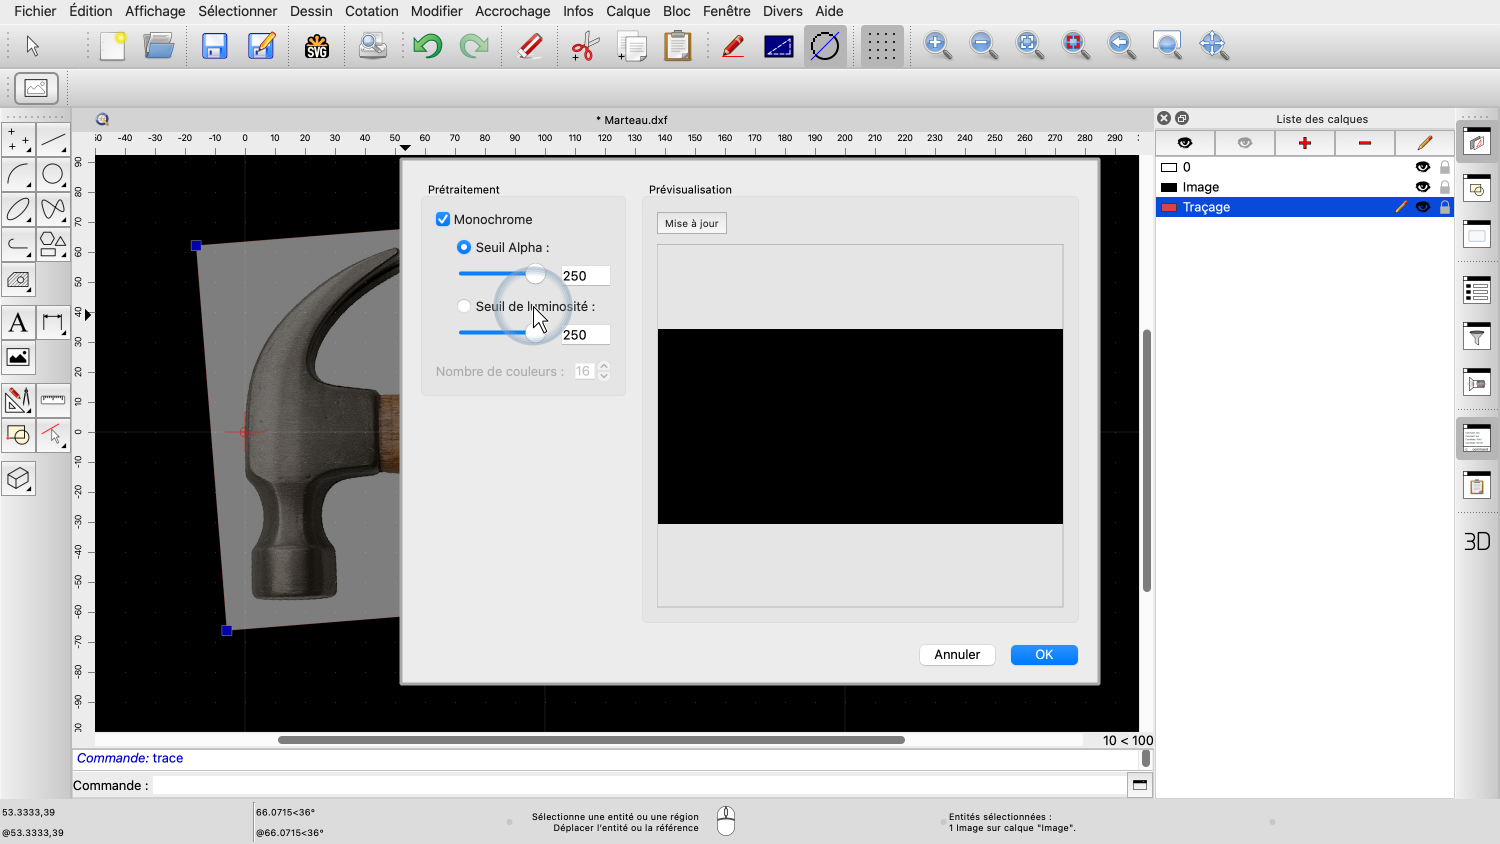Toggle the lock on the Image layer
1500x844 pixels.
pyautogui.click(x=1444, y=187)
